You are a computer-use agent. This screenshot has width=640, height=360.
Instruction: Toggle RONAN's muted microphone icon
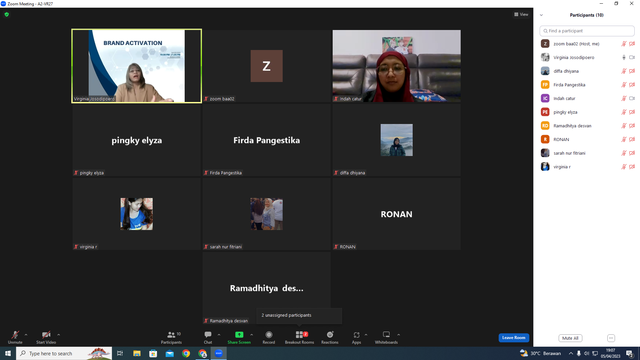pos(624,139)
